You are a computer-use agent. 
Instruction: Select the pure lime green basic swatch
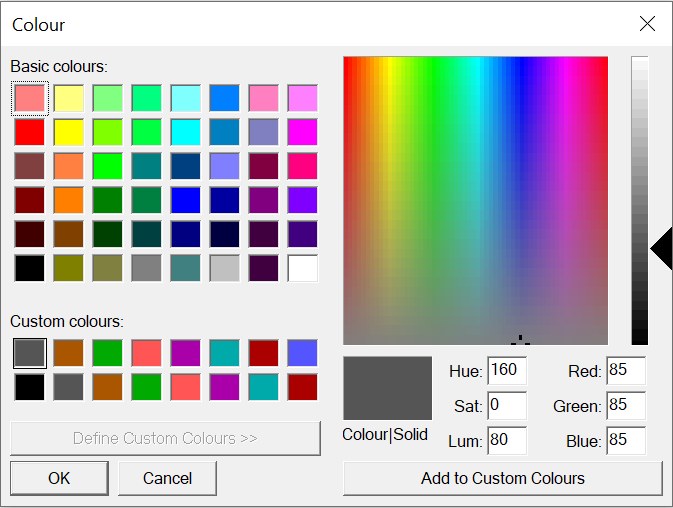pos(107,166)
